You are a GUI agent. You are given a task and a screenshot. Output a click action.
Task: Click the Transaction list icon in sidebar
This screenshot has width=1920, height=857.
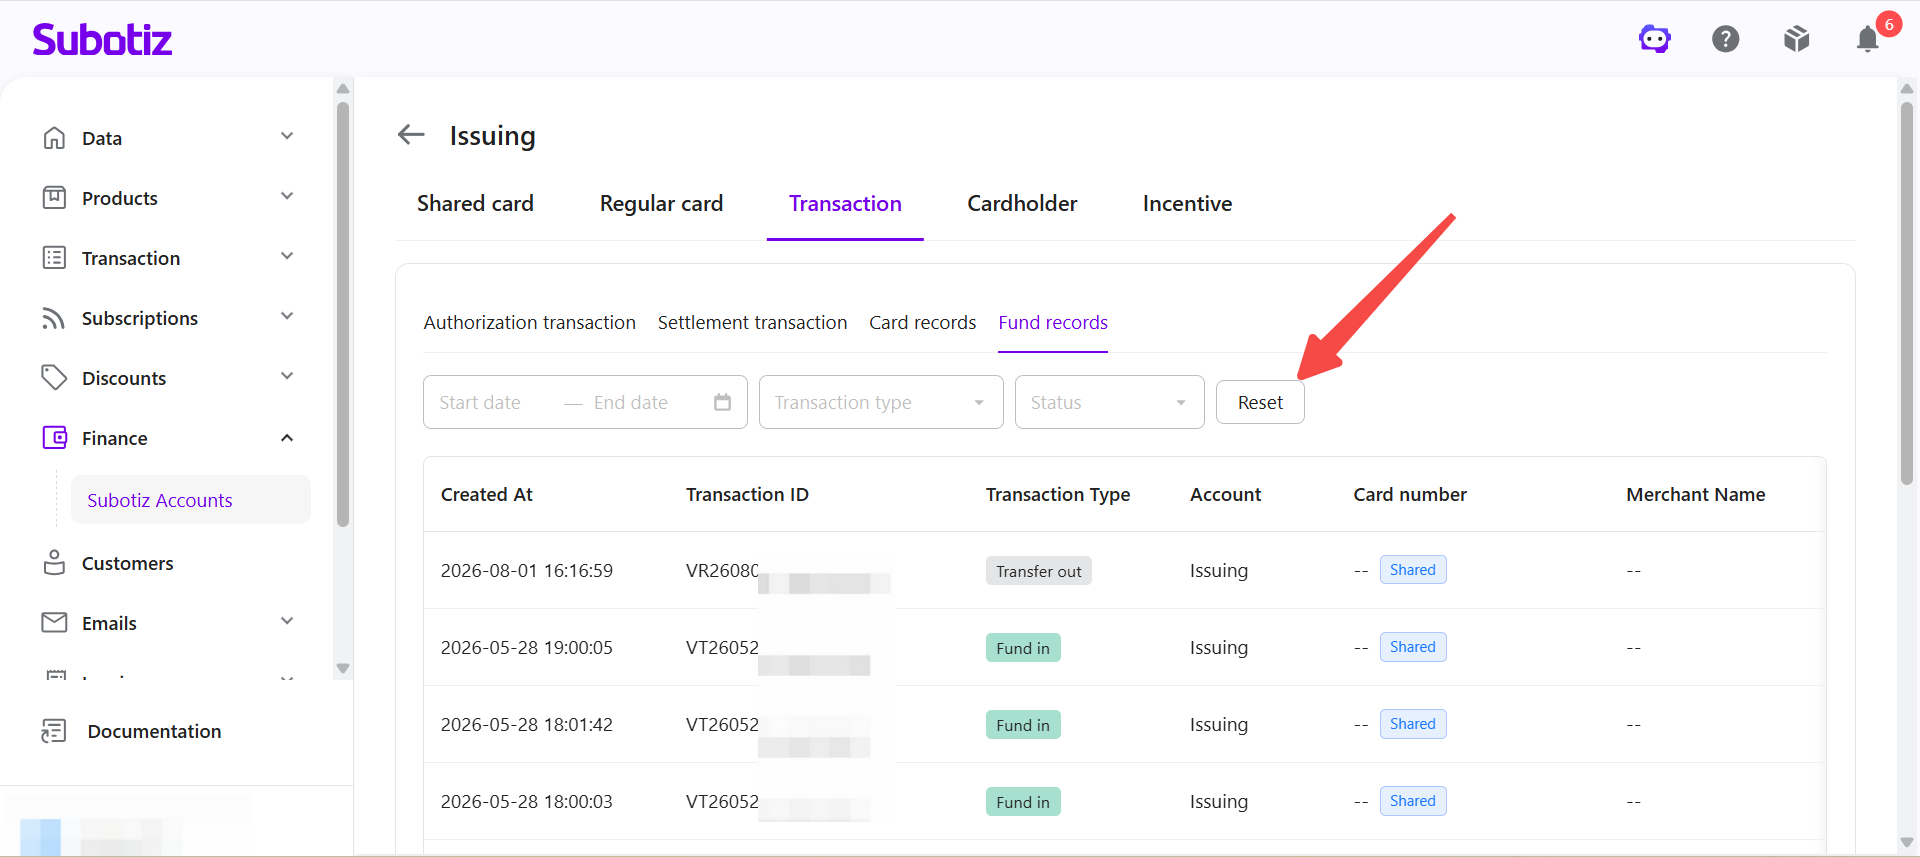[54, 258]
